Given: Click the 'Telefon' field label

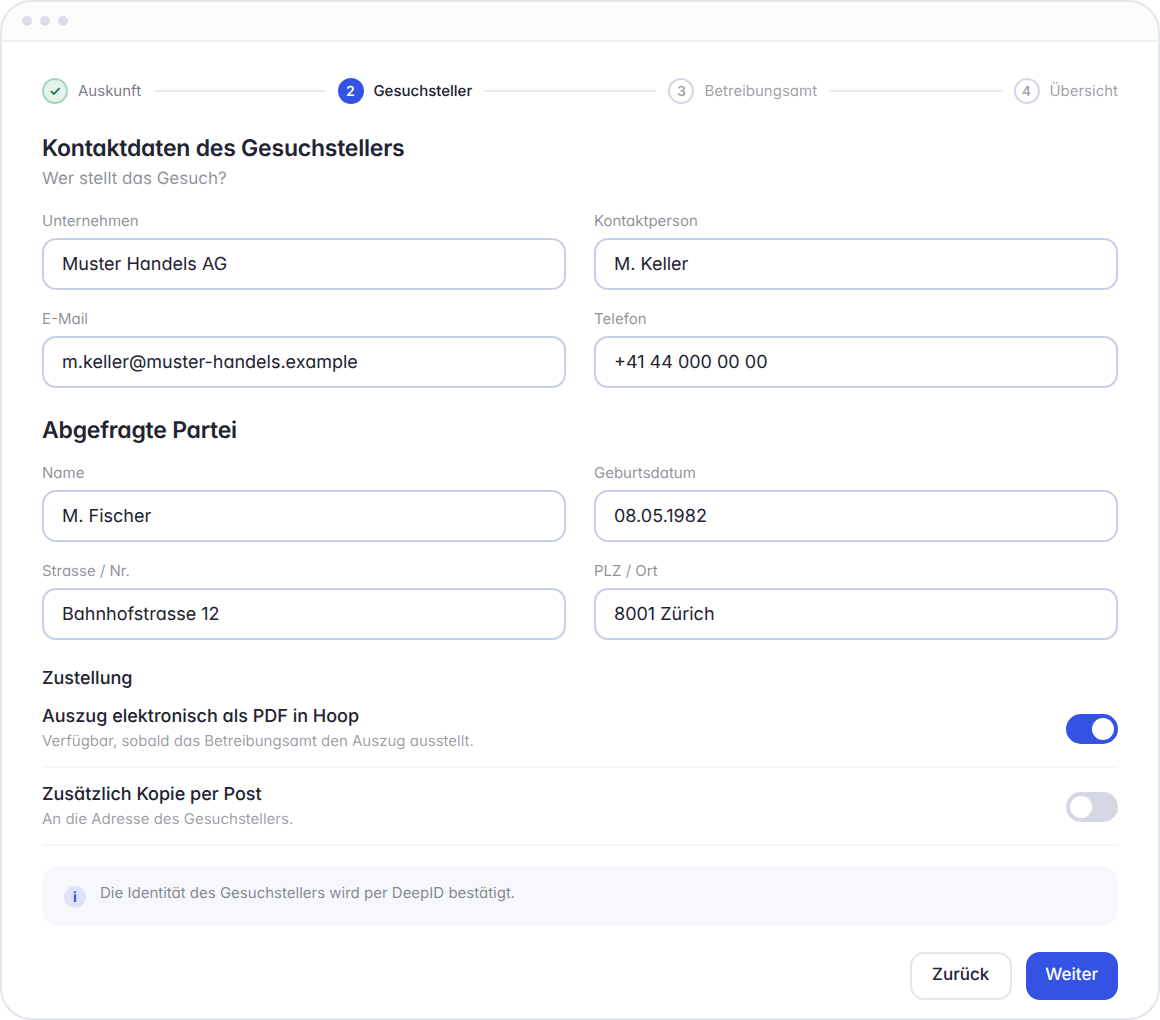Looking at the screenshot, I should (620, 319).
